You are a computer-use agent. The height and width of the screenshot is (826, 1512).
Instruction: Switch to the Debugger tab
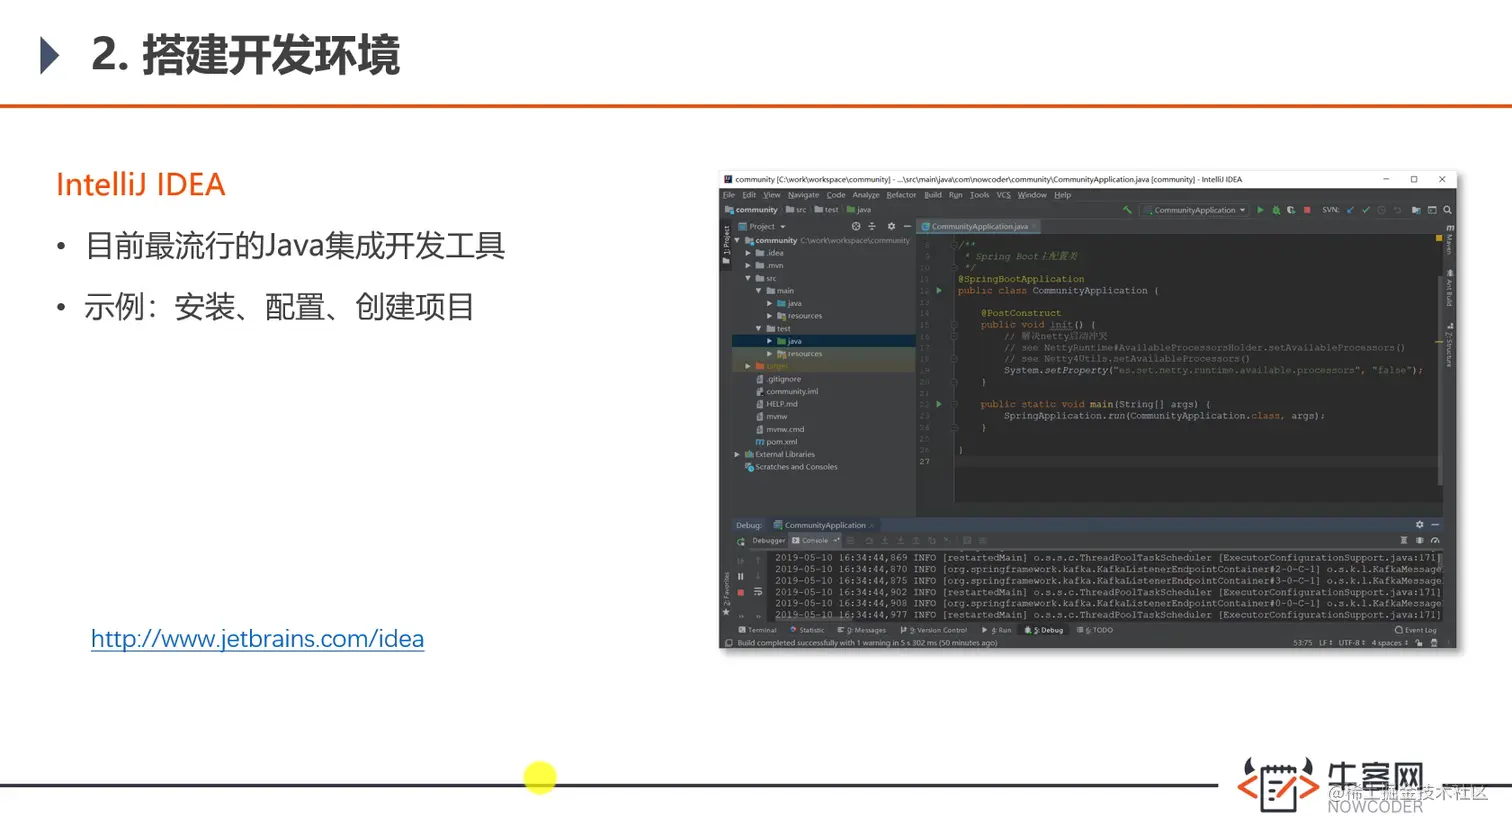(x=768, y=541)
